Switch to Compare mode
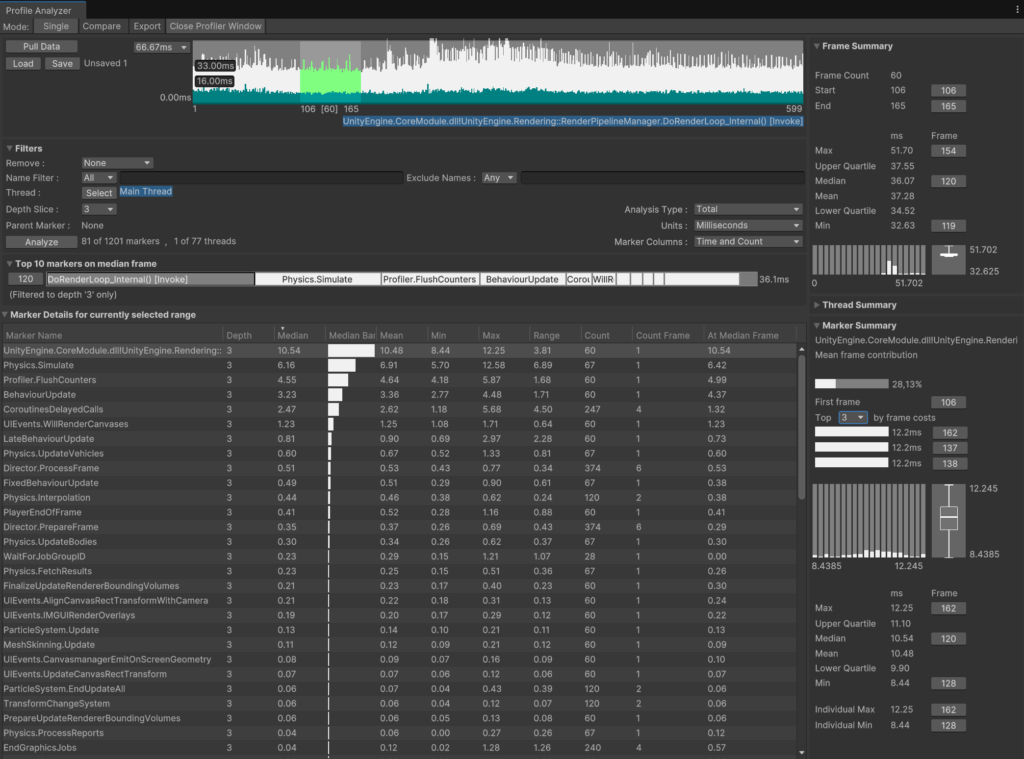This screenshot has height=759, width=1024. pyautogui.click(x=101, y=26)
